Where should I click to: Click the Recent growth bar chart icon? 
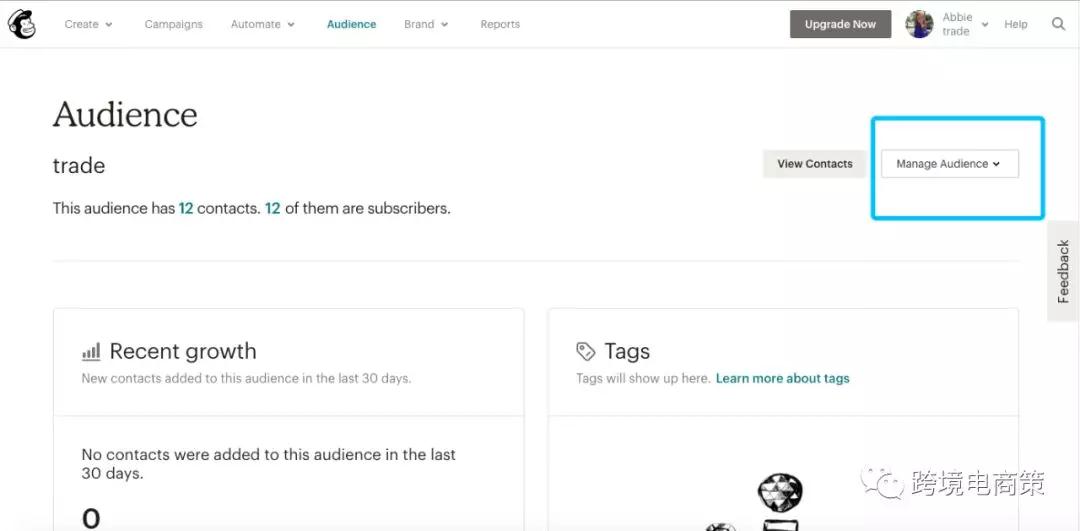pyautogui.click(x=91, y=352)
